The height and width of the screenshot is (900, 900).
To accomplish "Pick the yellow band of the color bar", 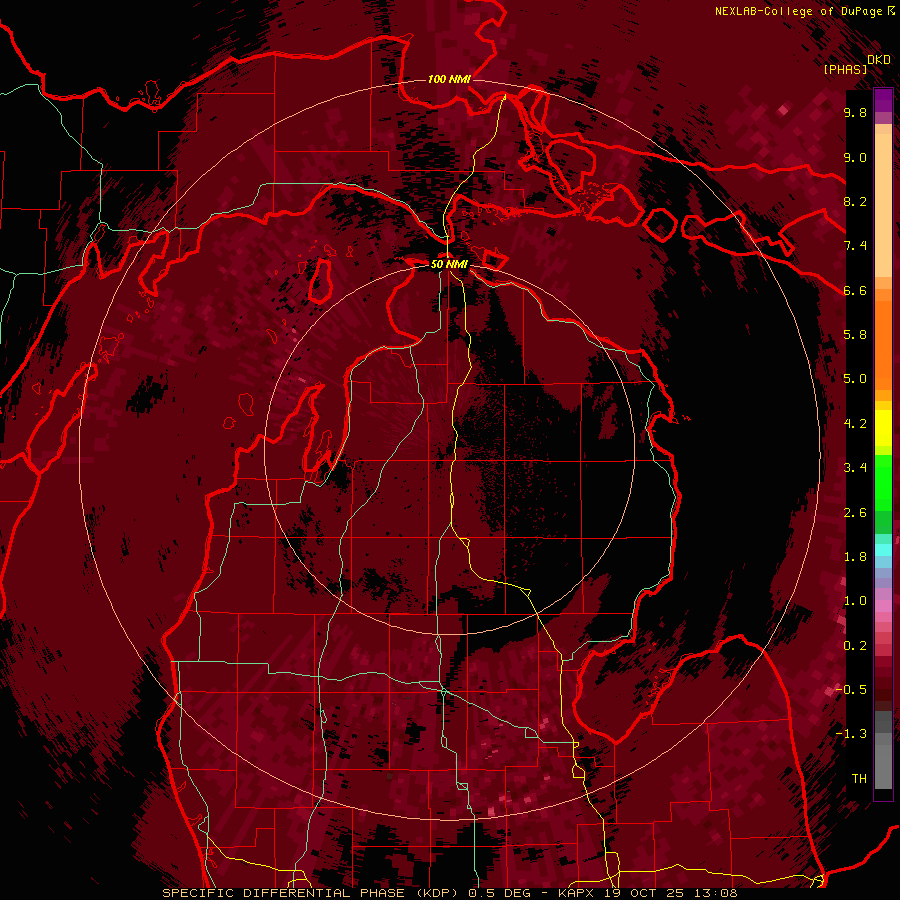I will [883, 428].
